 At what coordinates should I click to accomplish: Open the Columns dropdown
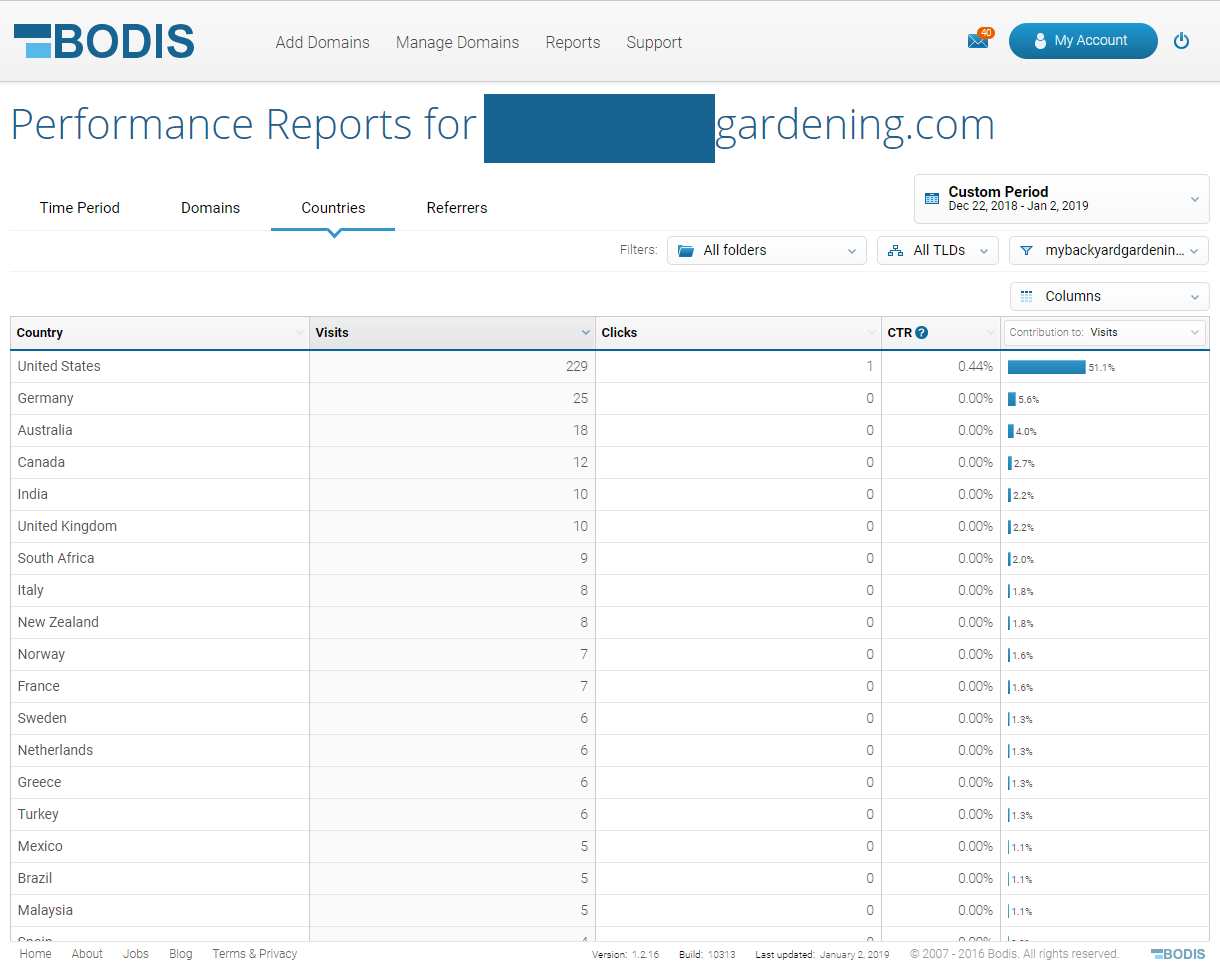[1110, 297]
